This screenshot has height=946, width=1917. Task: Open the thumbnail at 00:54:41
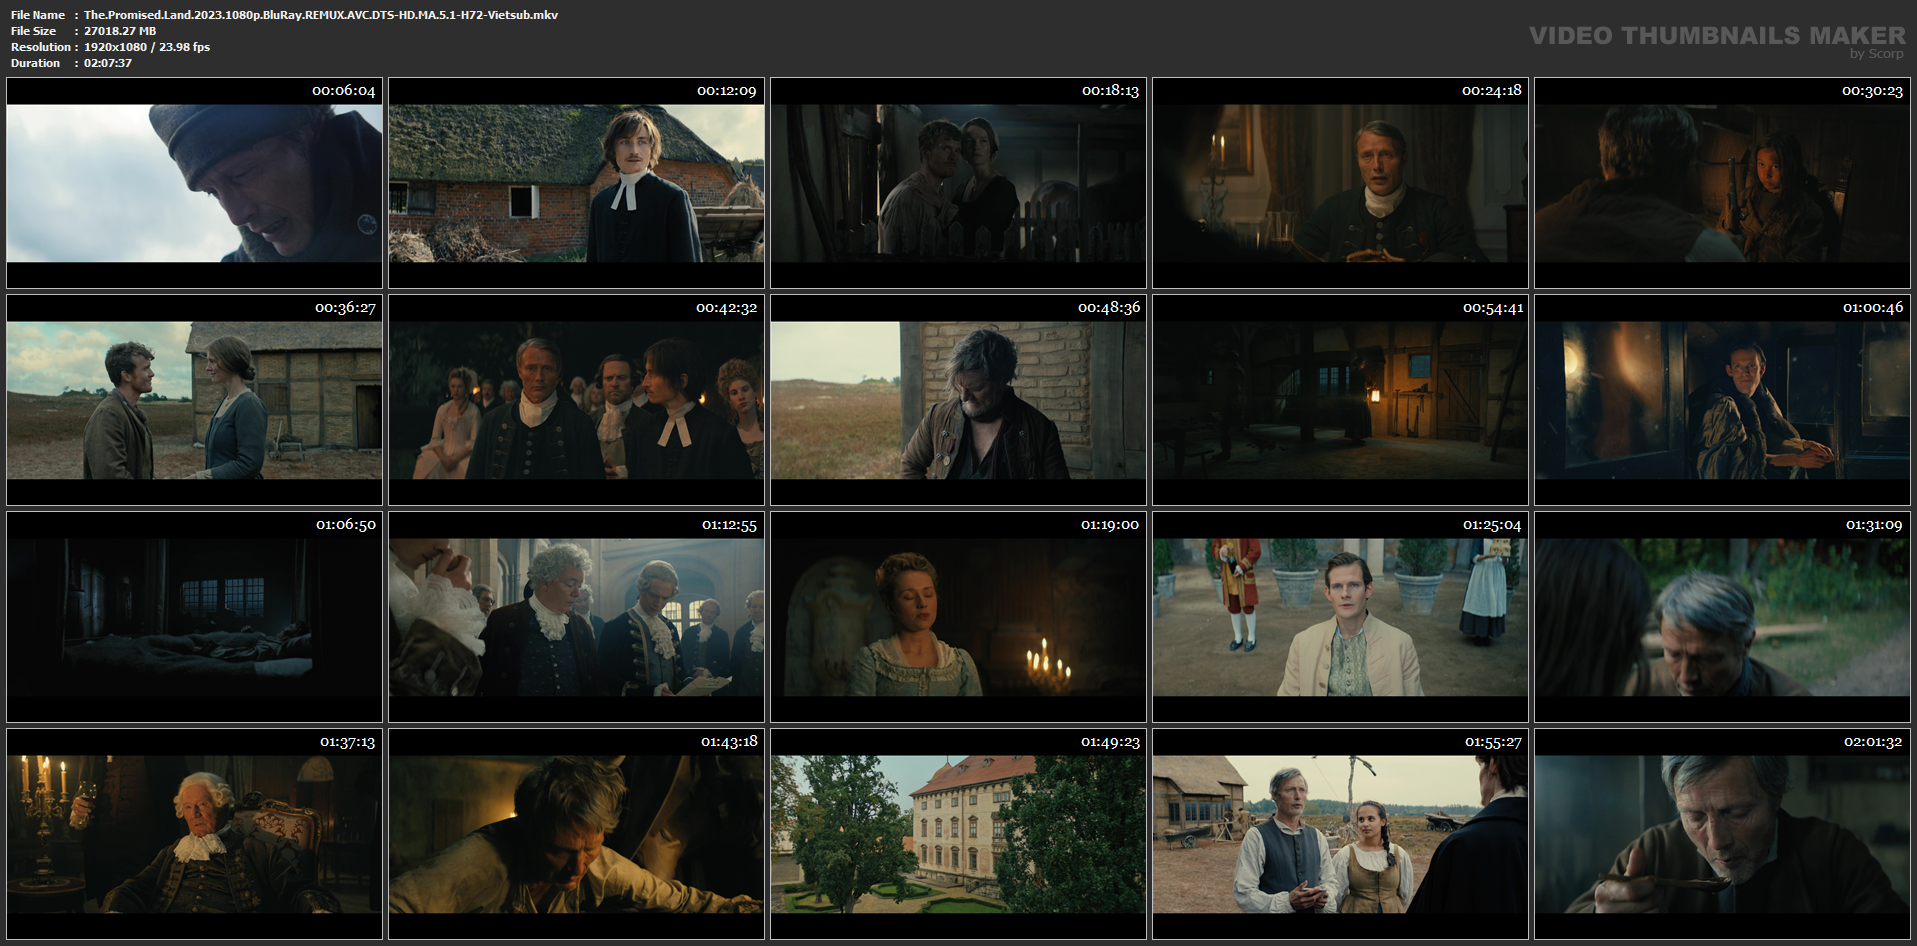(x=1340, y=400)
